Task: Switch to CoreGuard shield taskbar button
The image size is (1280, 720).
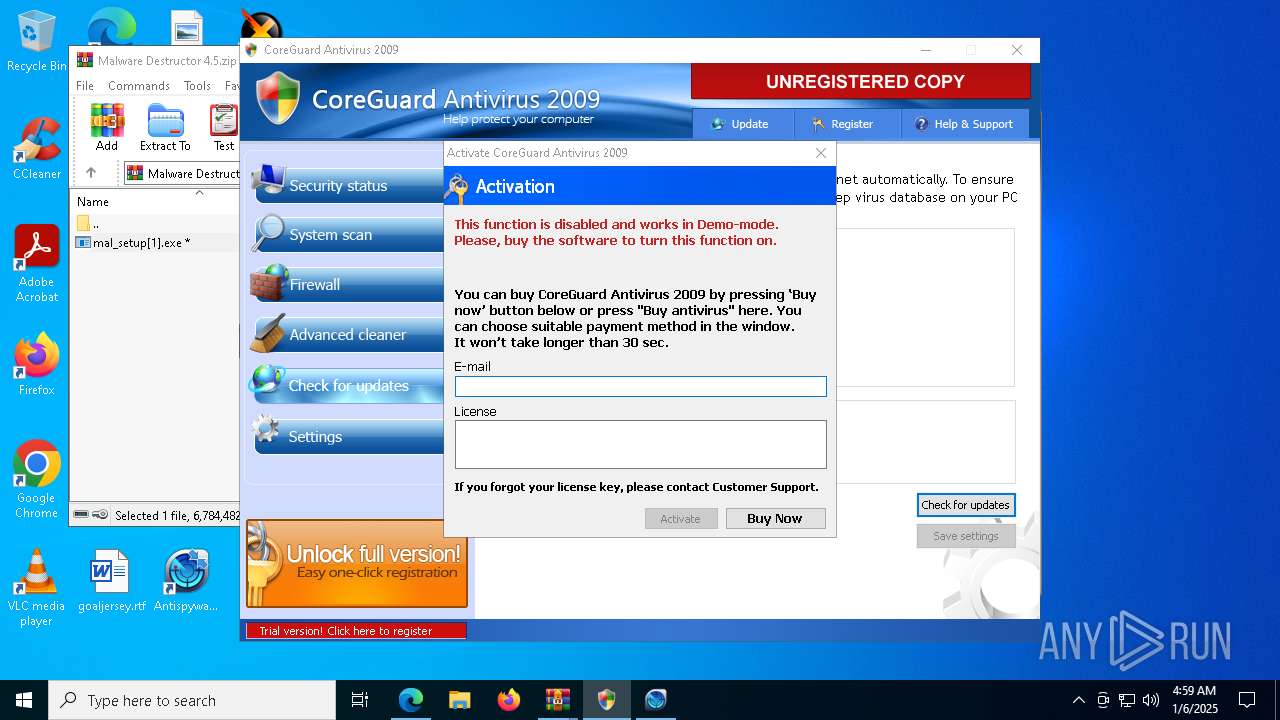Action: (607, 700)
